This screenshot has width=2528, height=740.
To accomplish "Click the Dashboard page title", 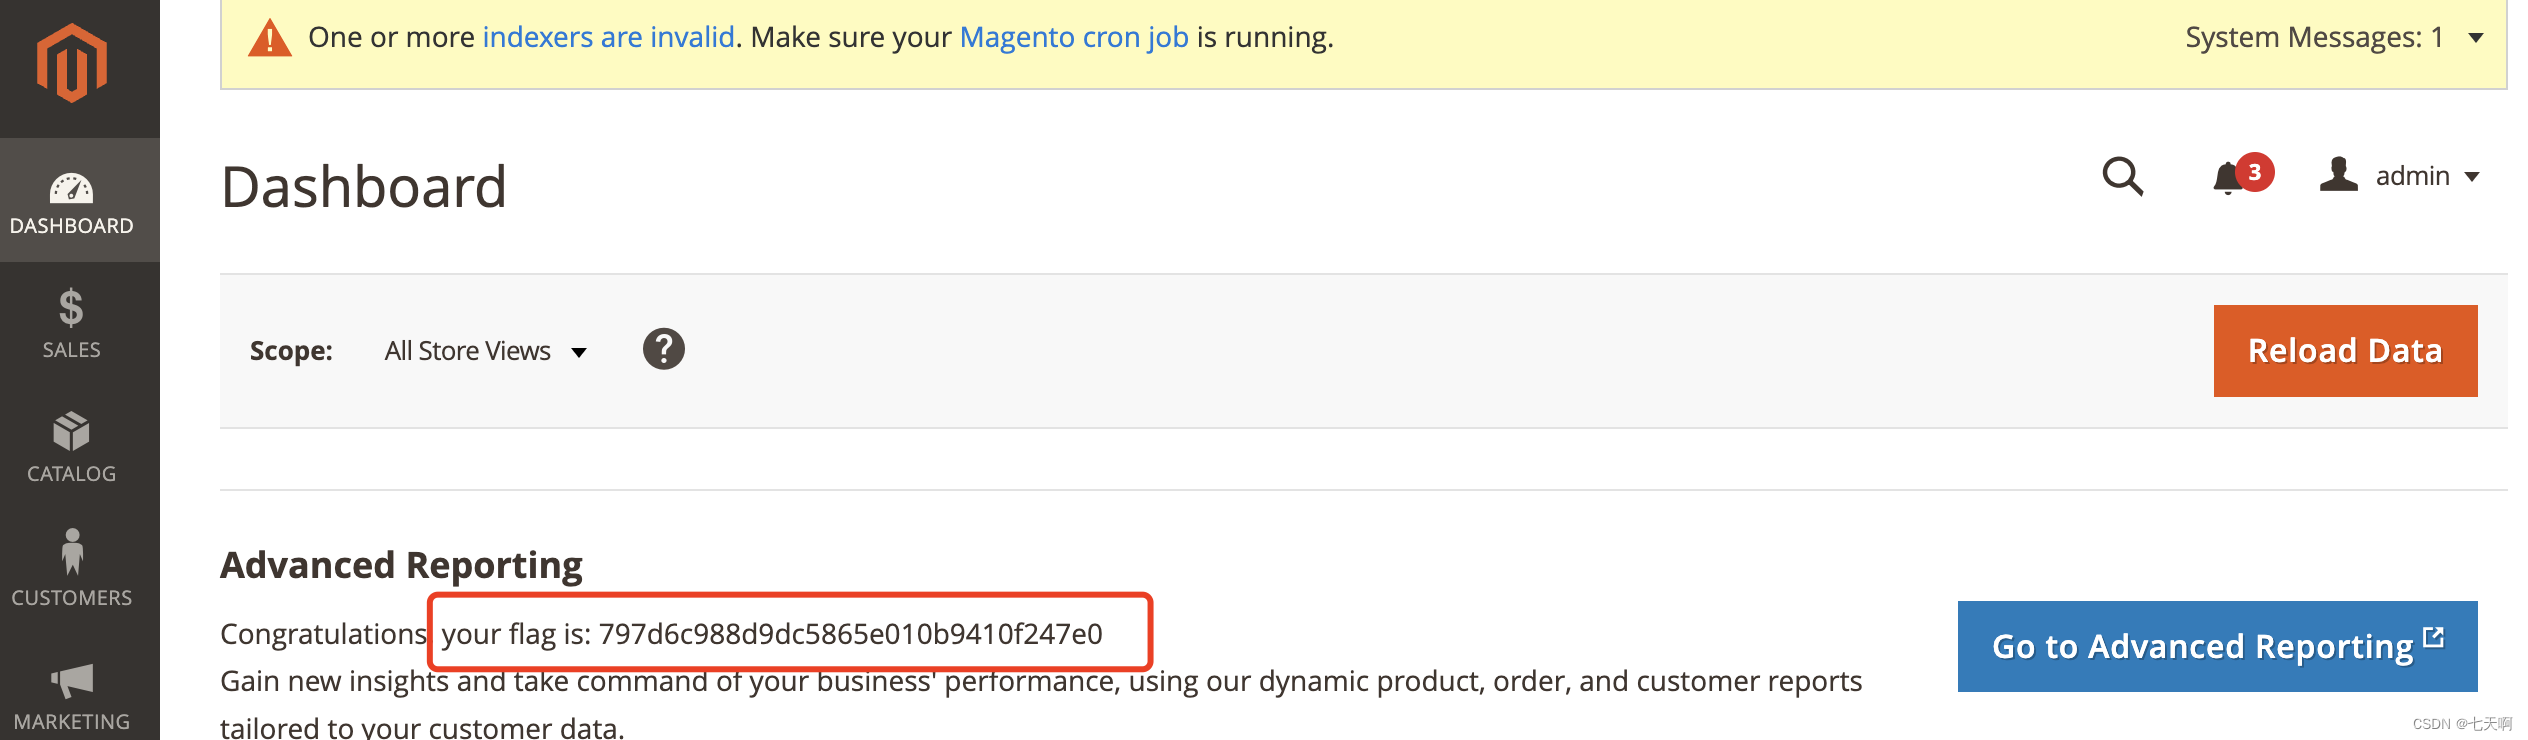I will [x=364, y=187].
